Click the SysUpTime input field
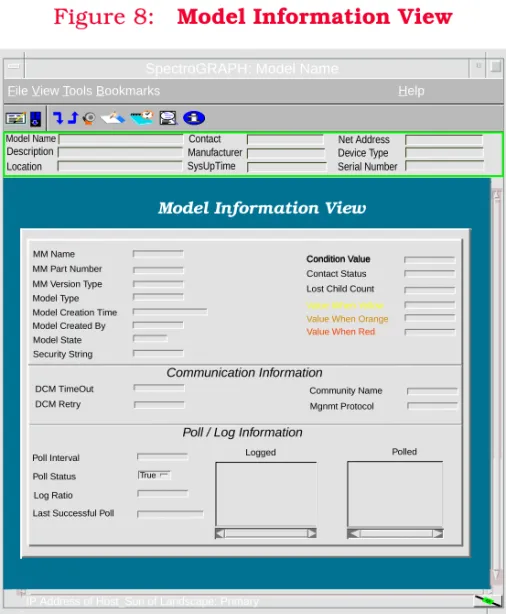Screen dimensions: 506x614 point(287,167)
